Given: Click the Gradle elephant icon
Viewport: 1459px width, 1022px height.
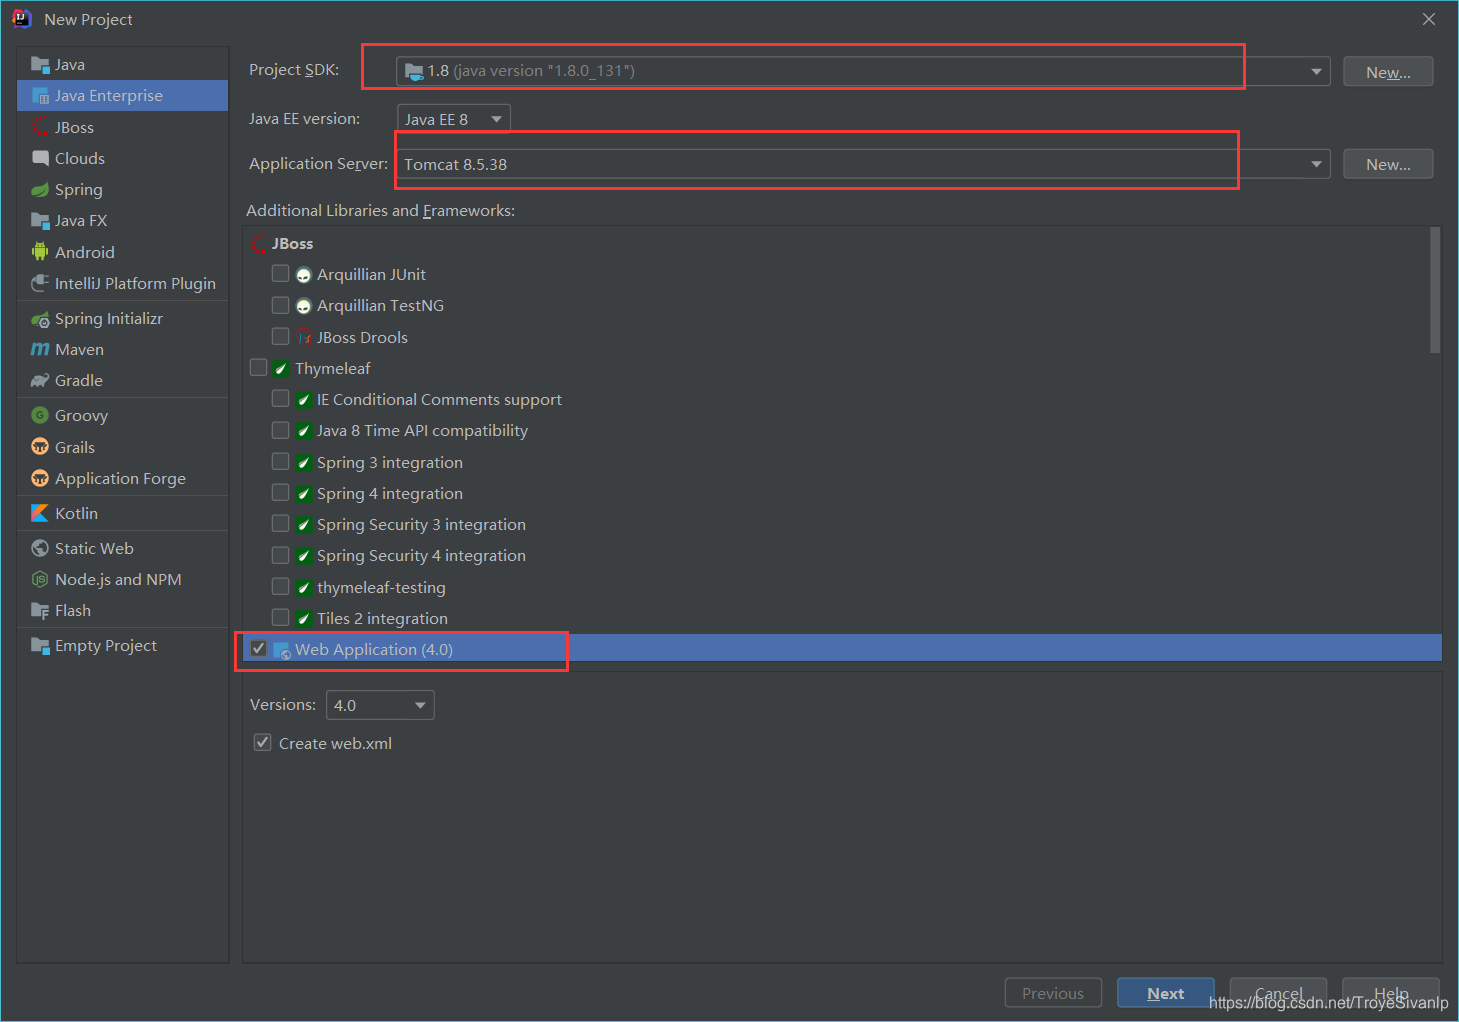Looking at the screenshot, I should (40, 381).
